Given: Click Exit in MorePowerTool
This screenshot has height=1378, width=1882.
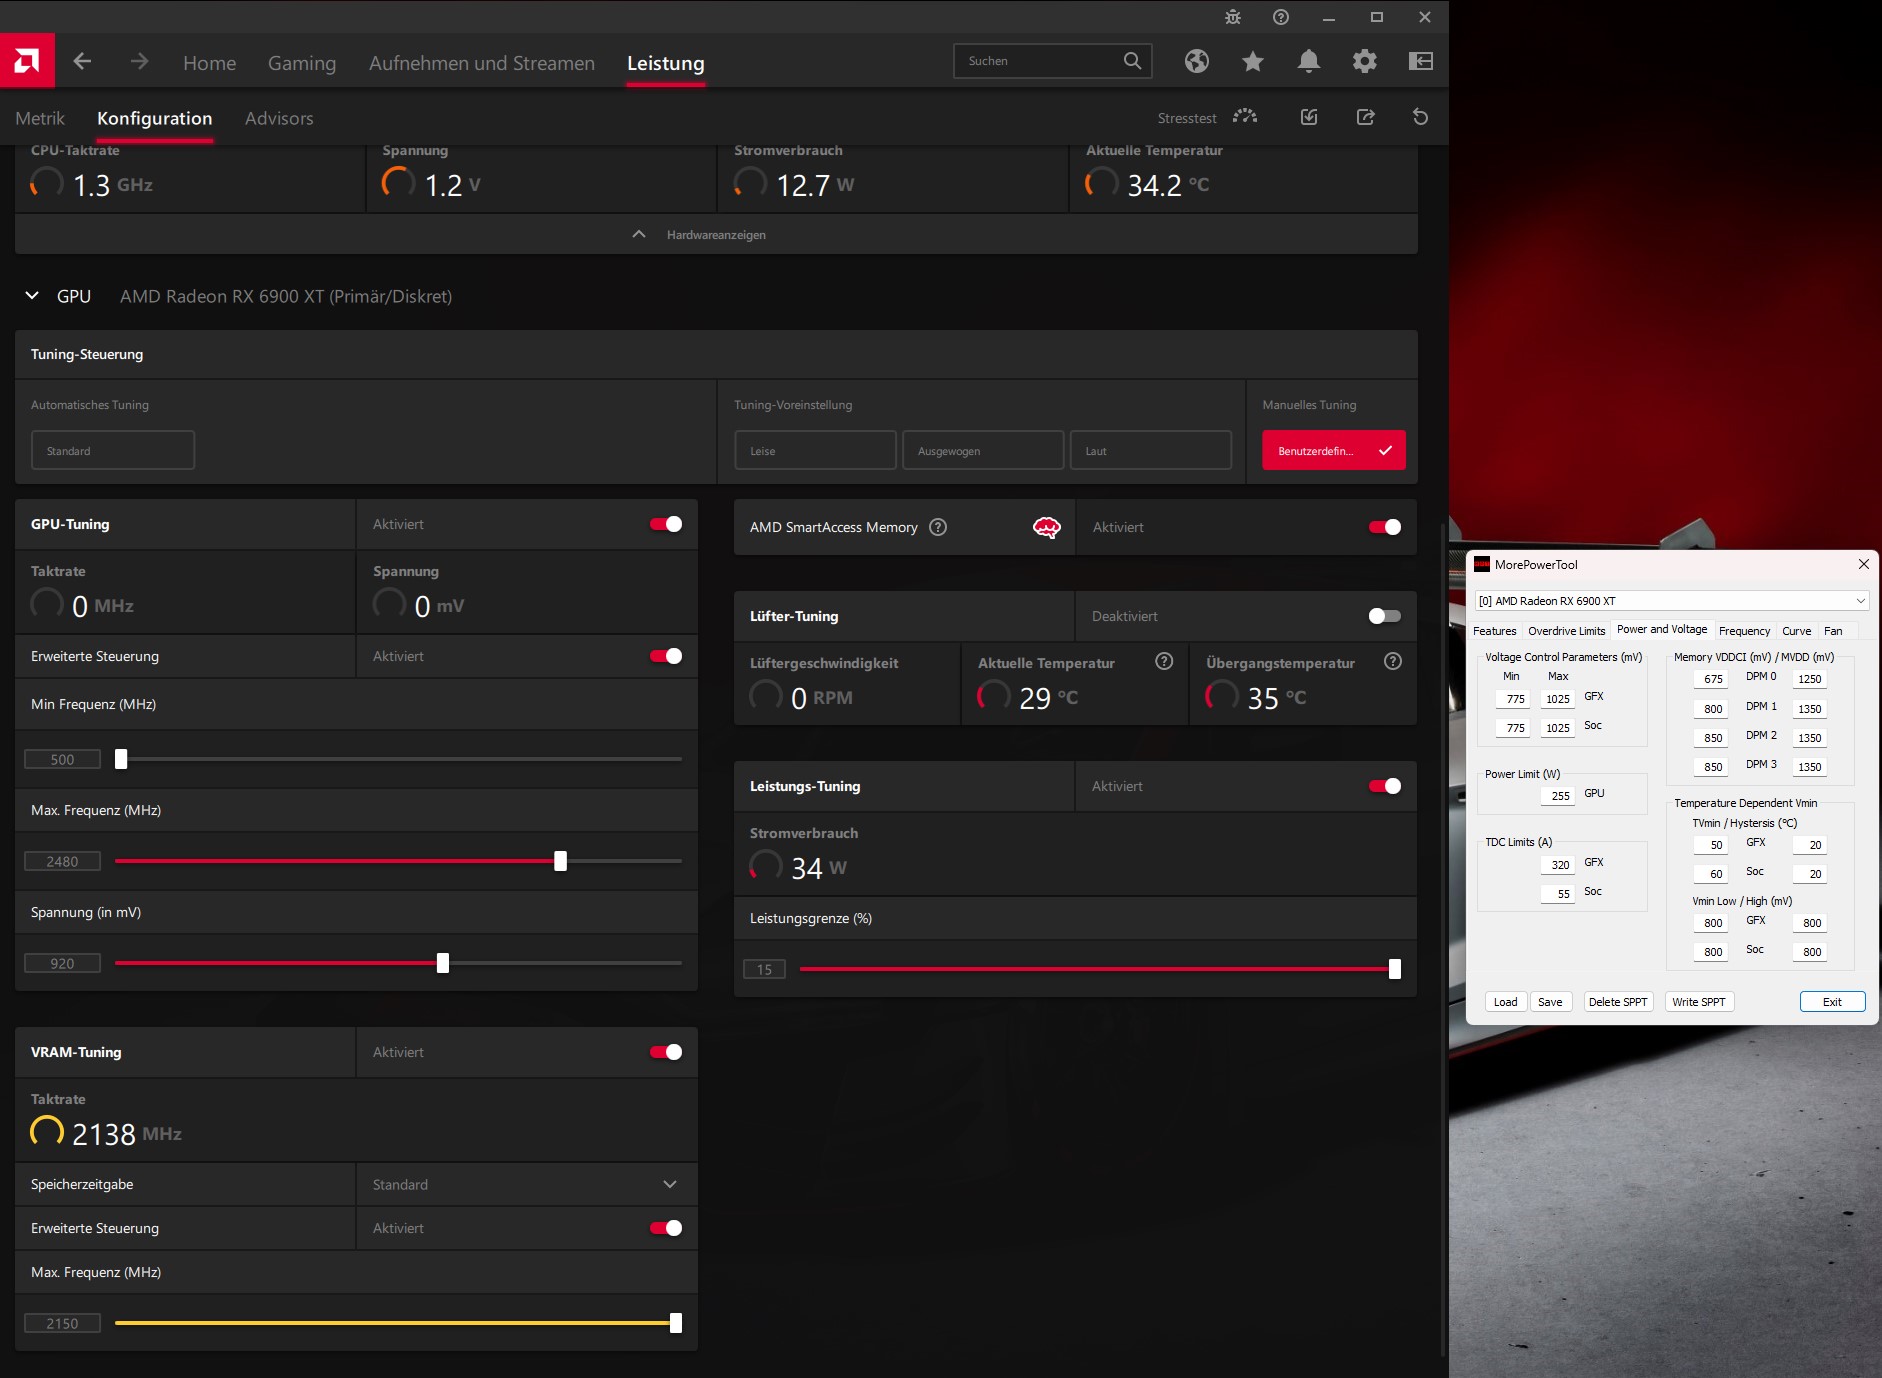Looking at the screenshot, I should click(x=1832, y=1002).
